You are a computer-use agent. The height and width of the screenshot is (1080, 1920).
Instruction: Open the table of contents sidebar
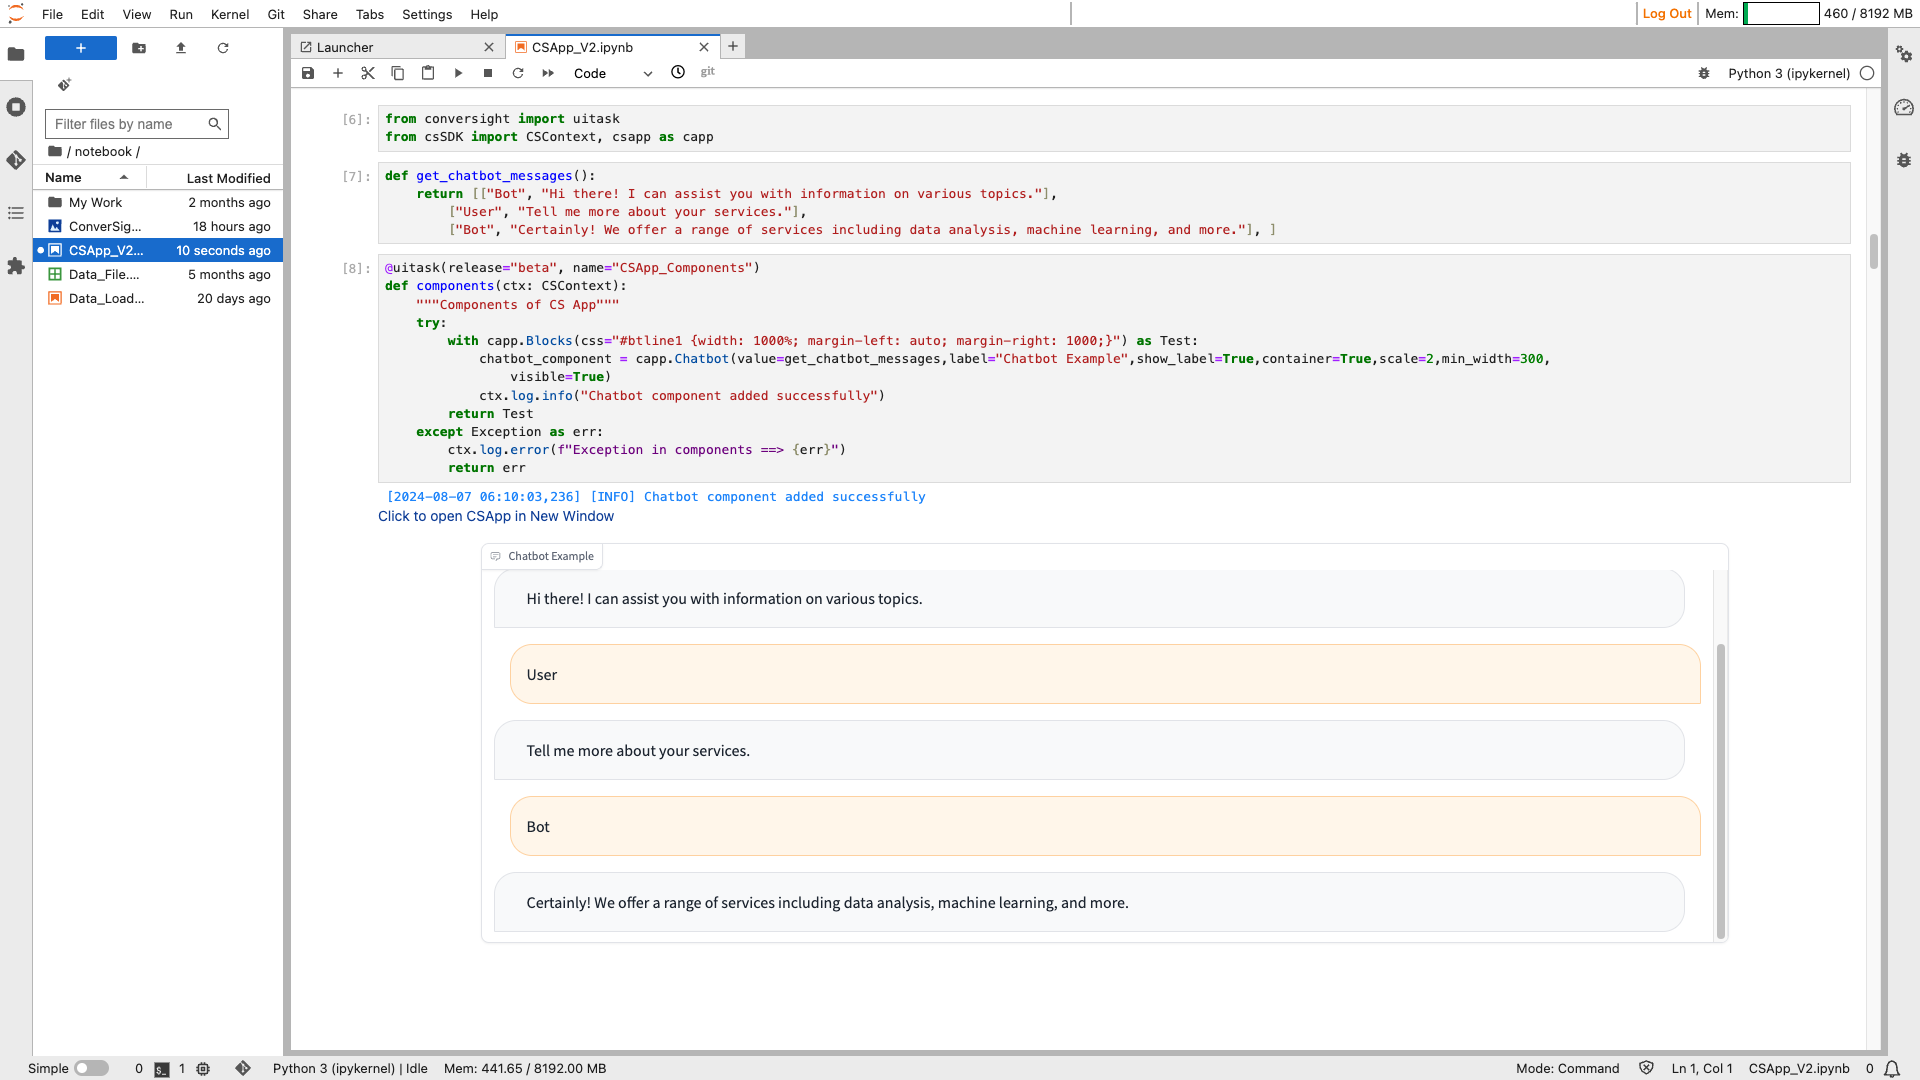coord(16,213)
